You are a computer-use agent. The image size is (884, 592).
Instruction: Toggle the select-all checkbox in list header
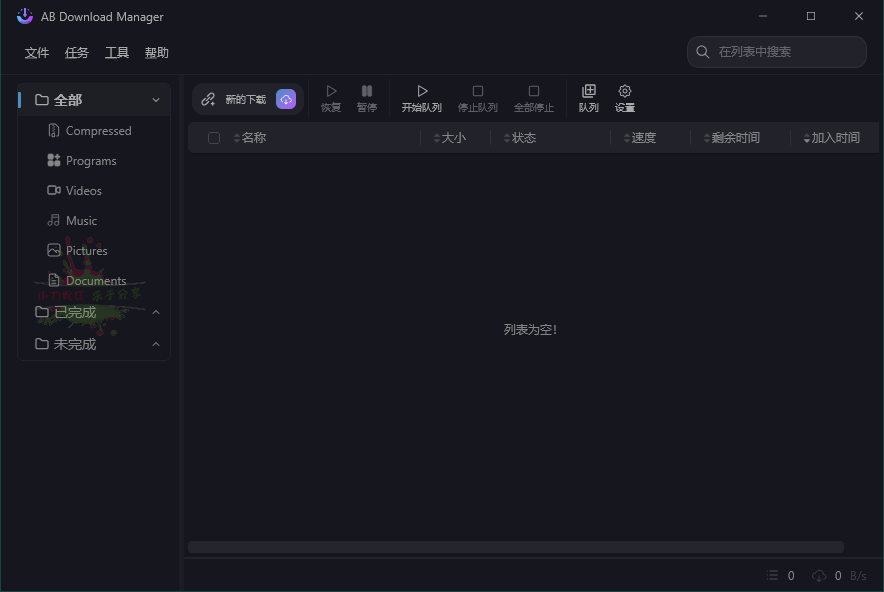pos(214,137)
